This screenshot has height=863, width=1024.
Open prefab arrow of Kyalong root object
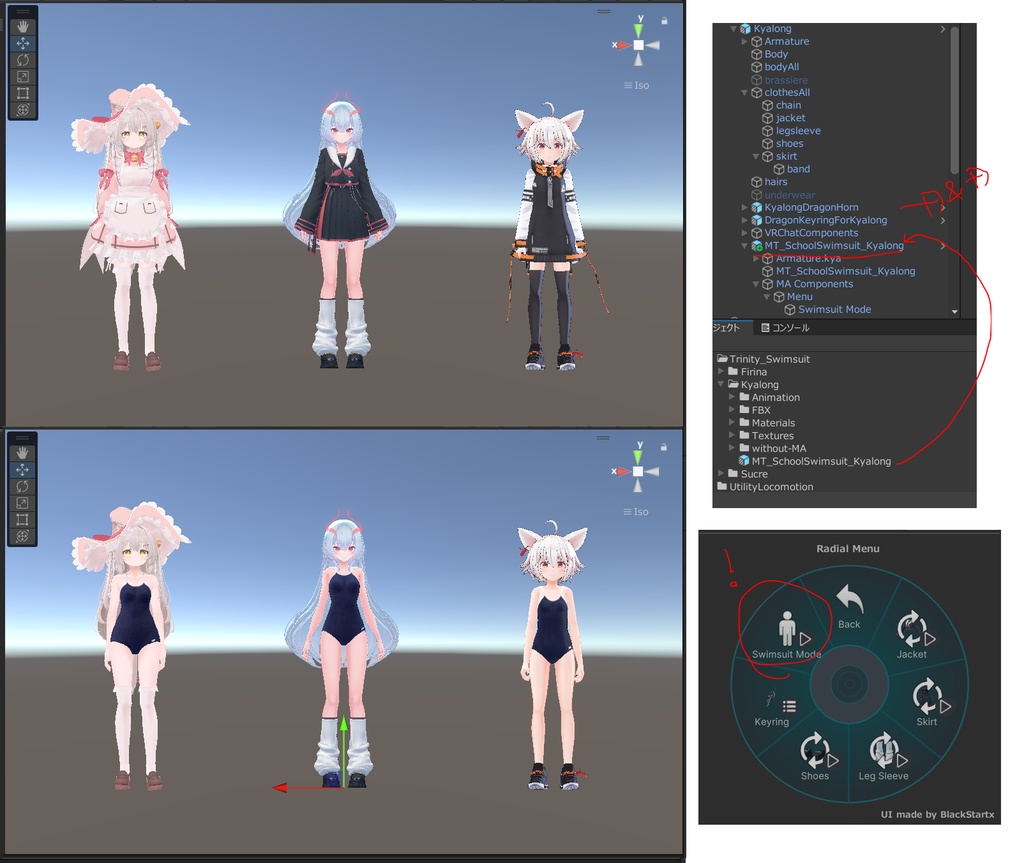click(x=942, y=29)
